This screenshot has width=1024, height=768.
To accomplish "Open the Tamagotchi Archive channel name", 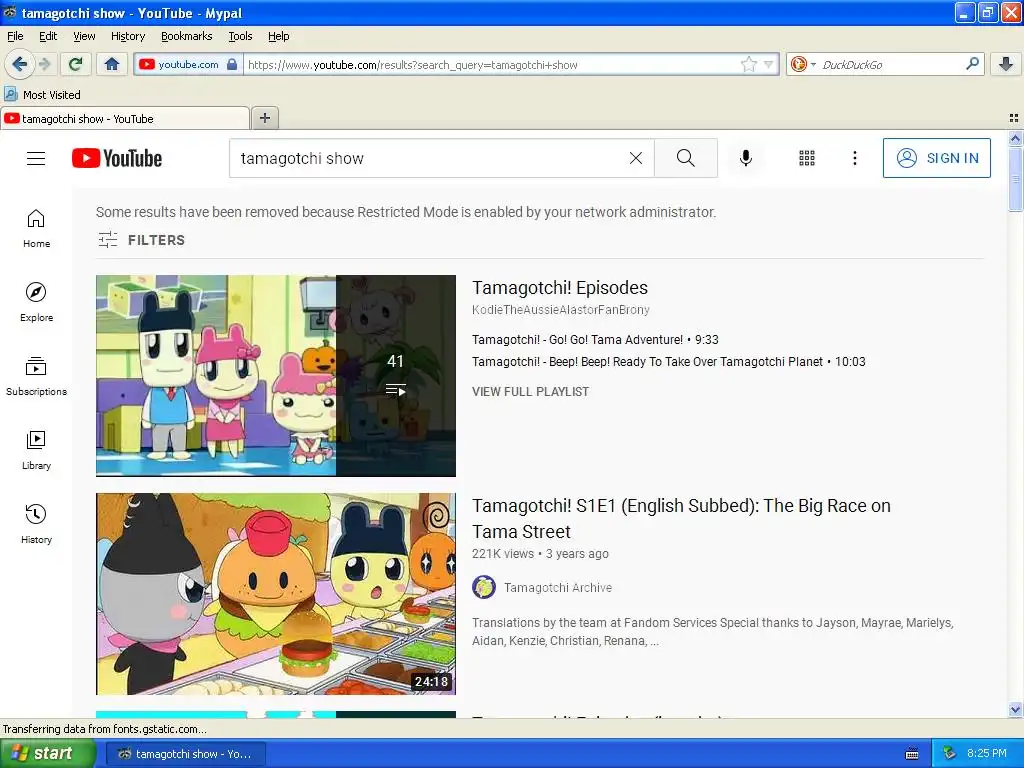I will click(x=558, y=588).
